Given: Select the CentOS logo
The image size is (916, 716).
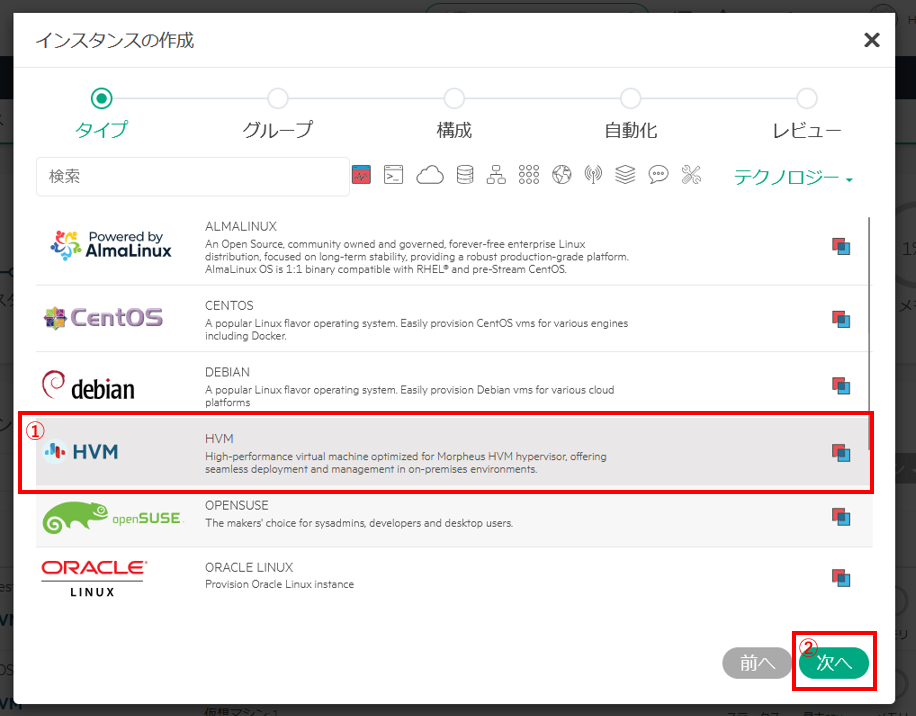Looking at the screenshot, I should click(x=103, y=318).
